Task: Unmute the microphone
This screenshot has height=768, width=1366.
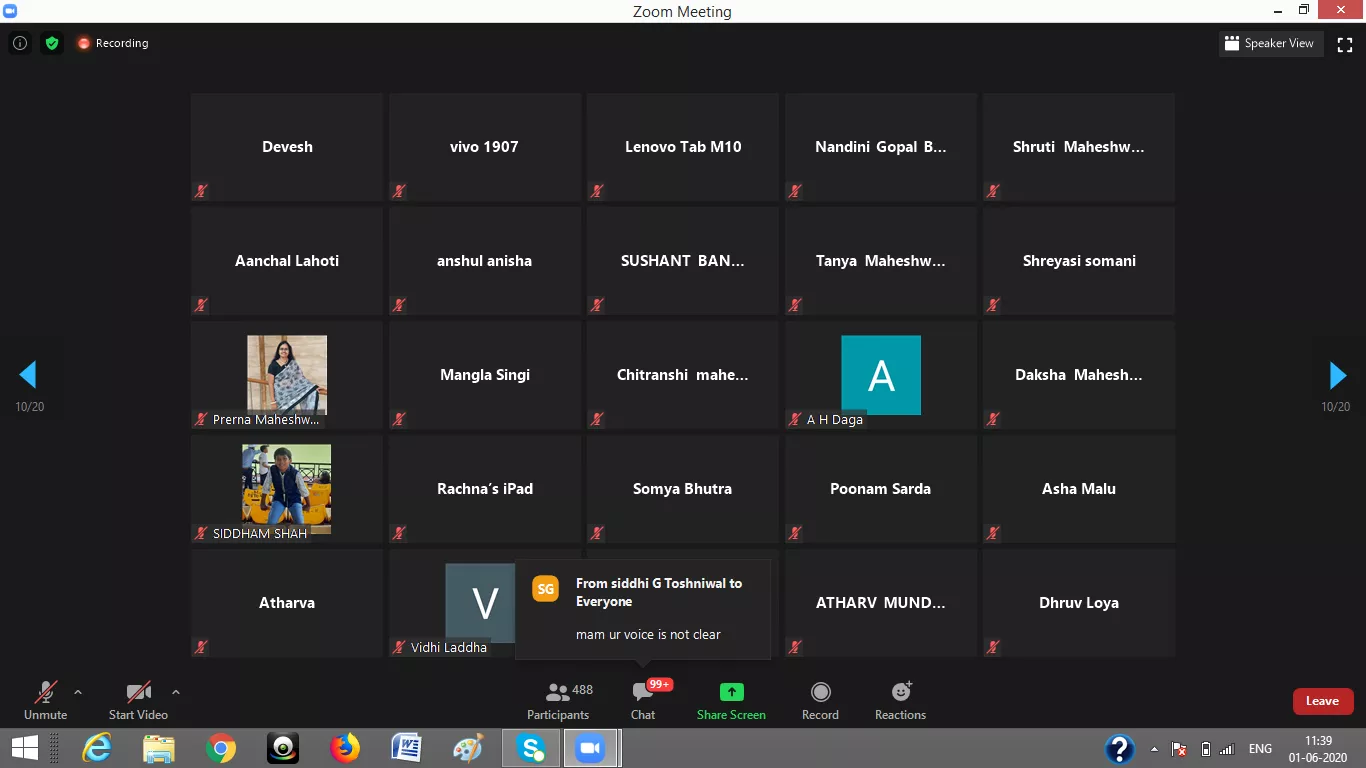Action: (45, 700)
